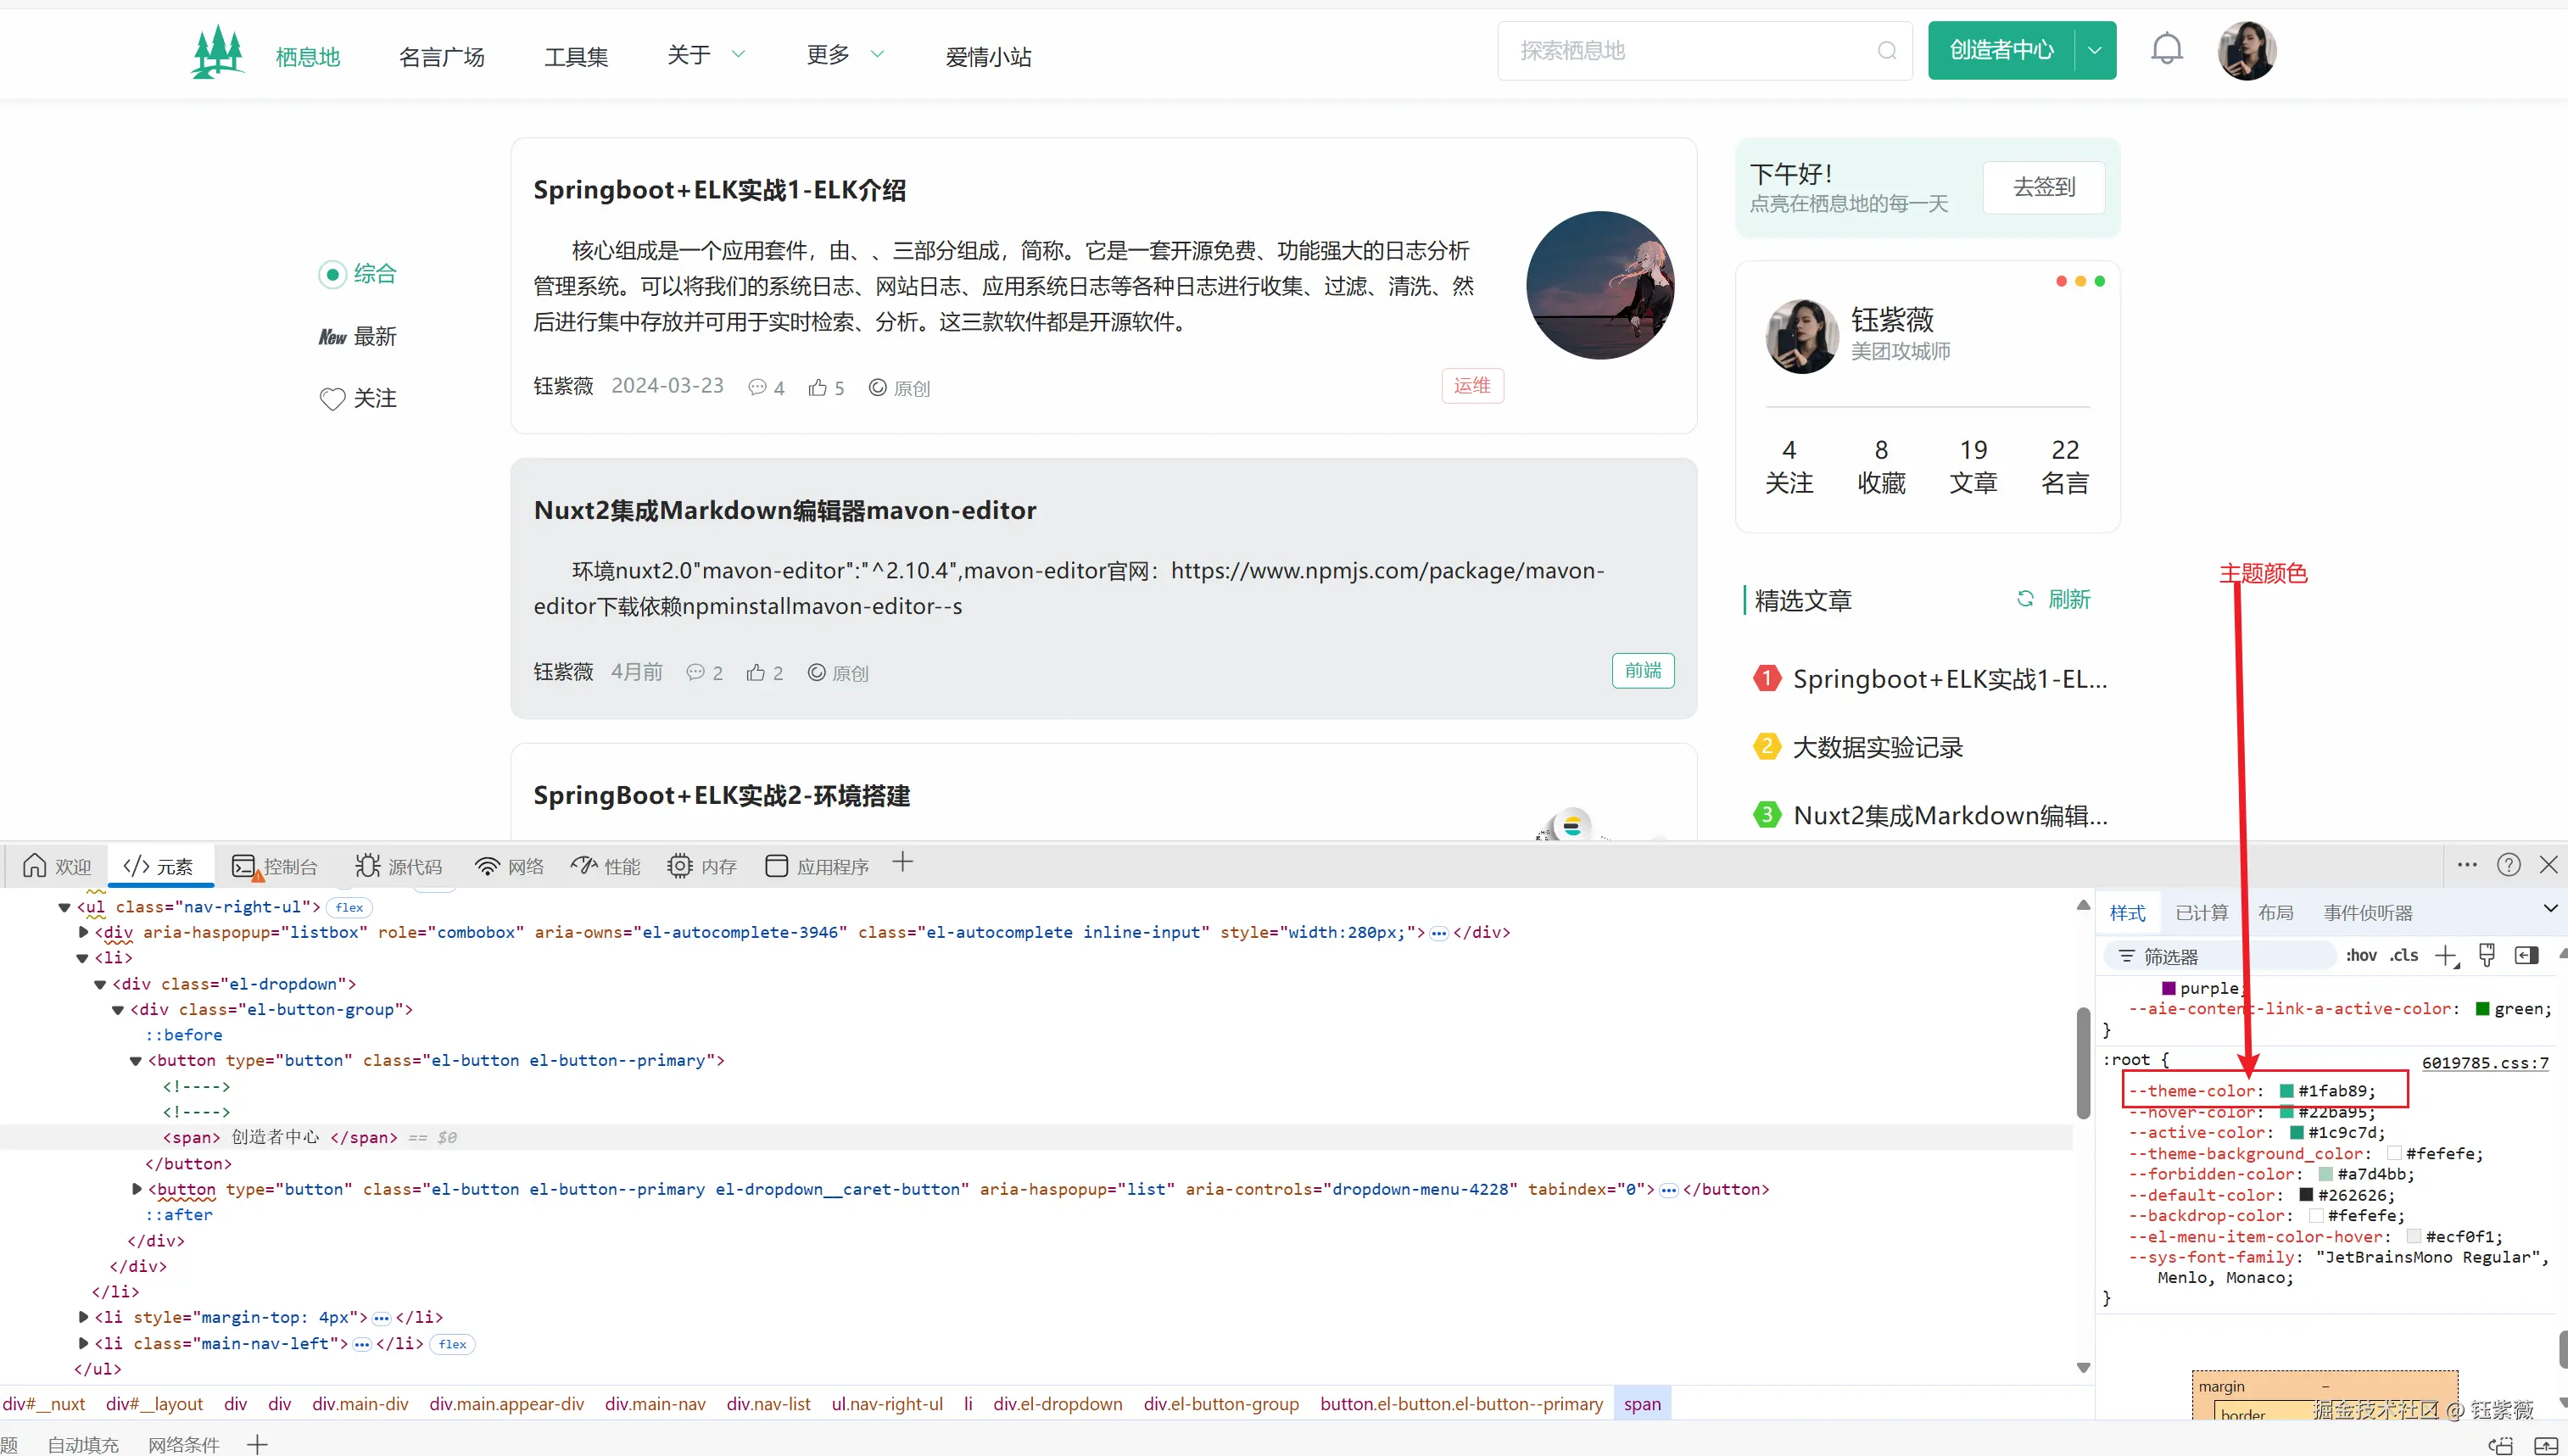Toggle the :hov element state pane
The width and height of the screenshot is (2568, 1456).
click(2362, 956)
